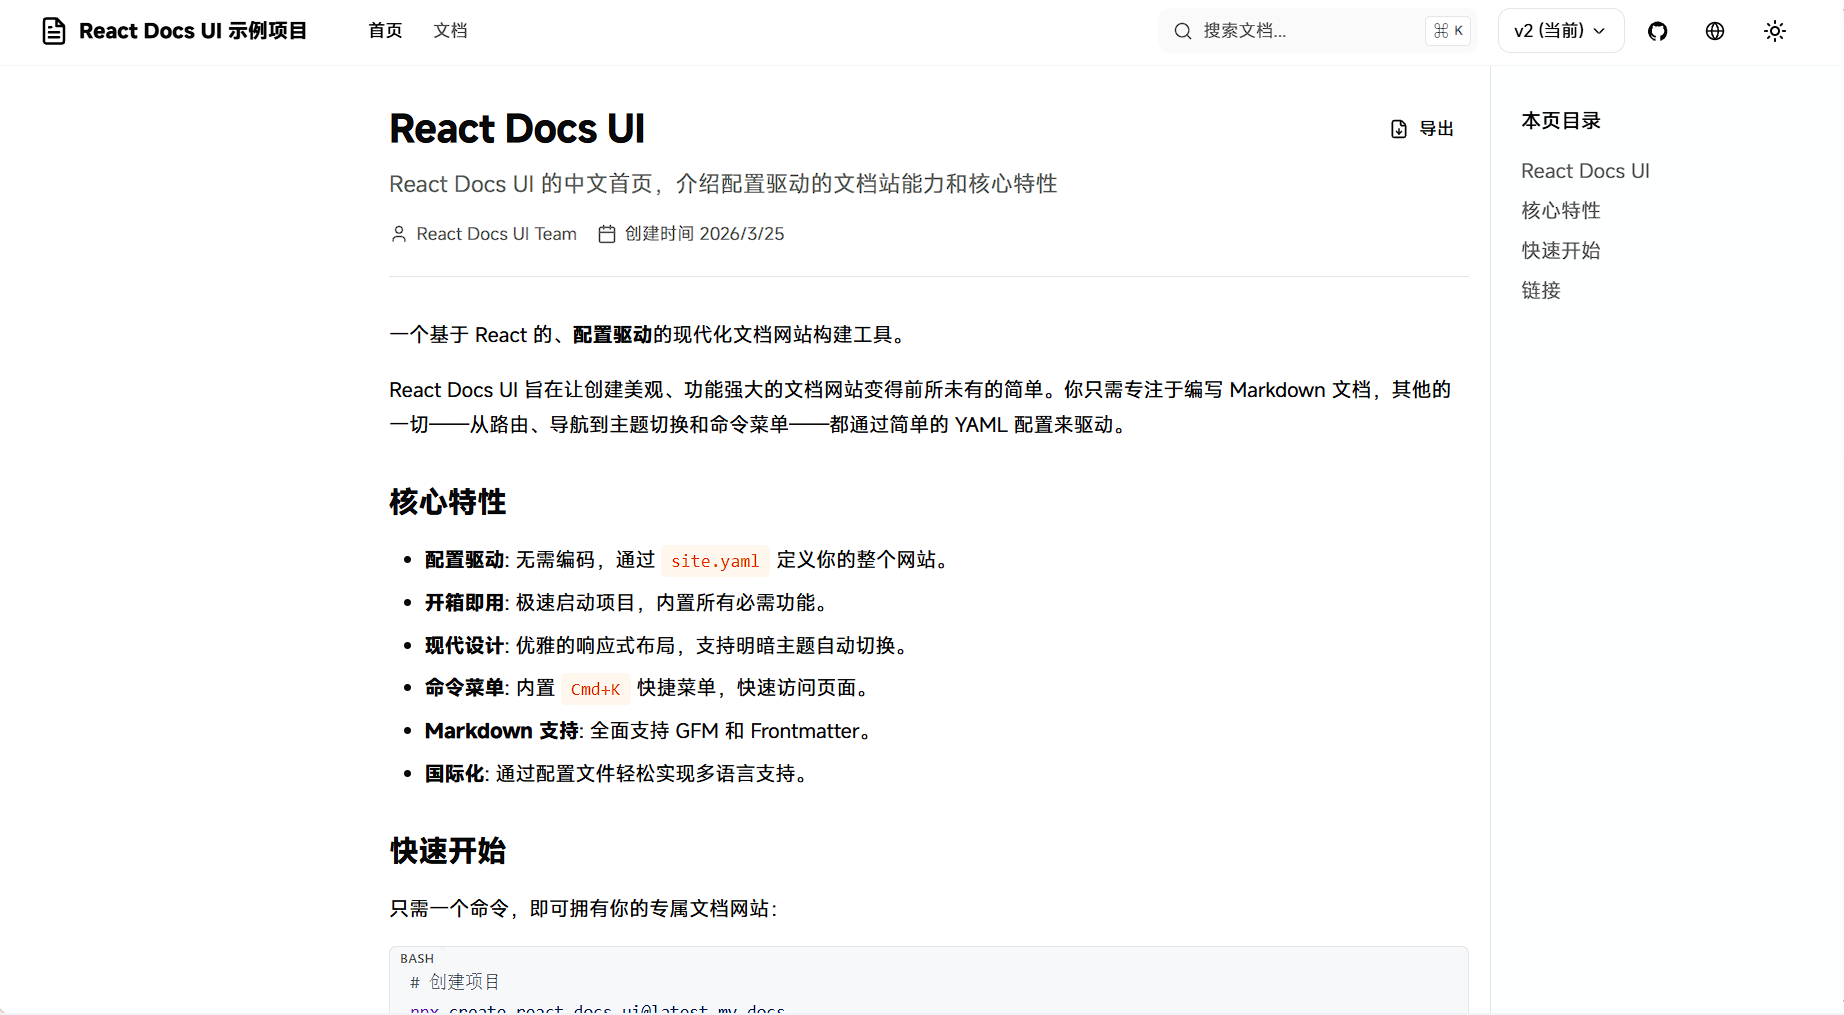
Task: Click the Cmd+K inline code
Action: (595, 689)
